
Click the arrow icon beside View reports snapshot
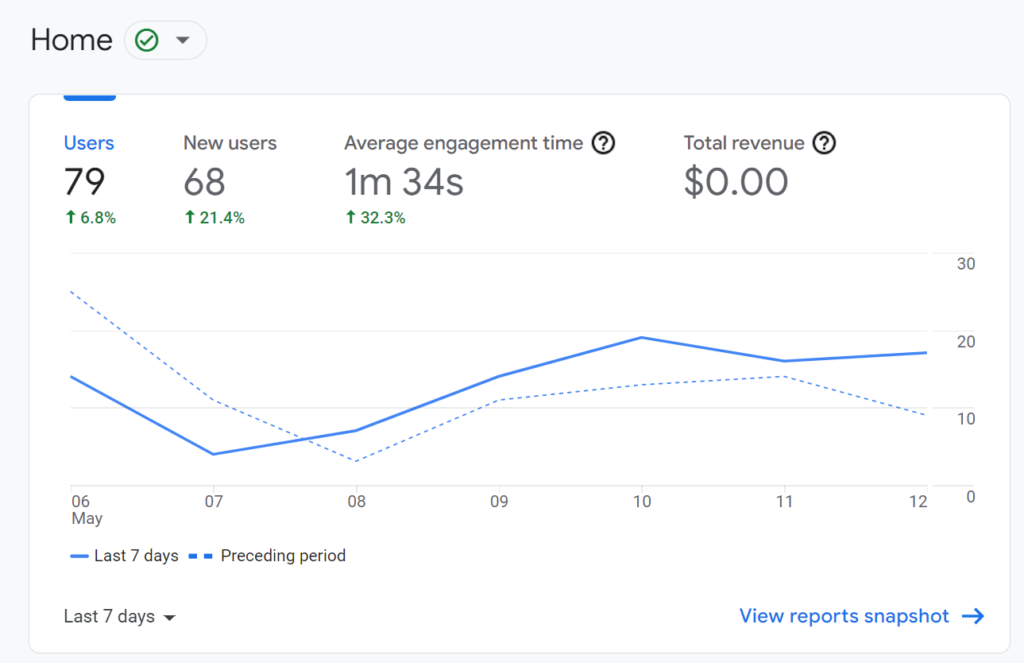pyautogui.click(x=974, y=616)
